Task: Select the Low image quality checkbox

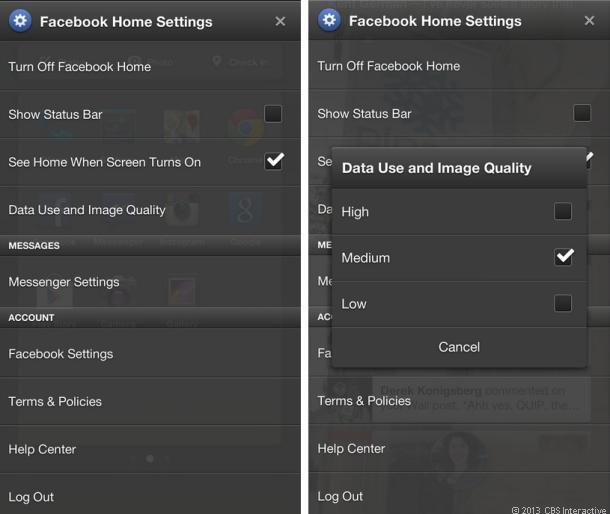Action: pyautogui.click(x=563, y=303)
